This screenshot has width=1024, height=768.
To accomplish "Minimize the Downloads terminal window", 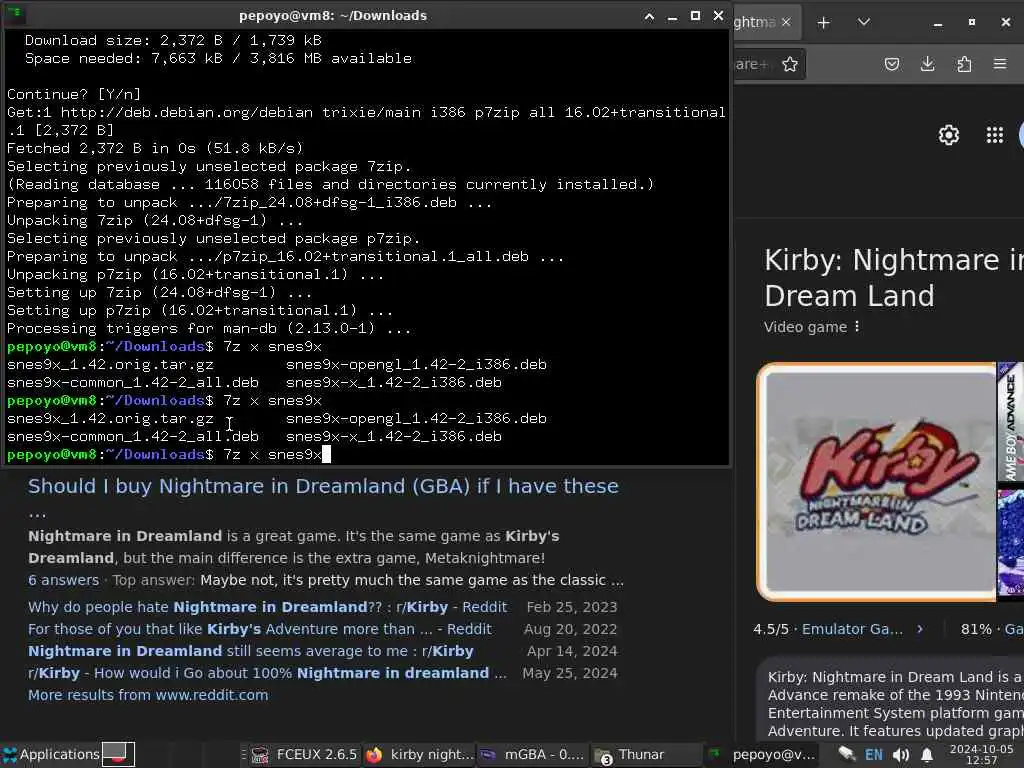I will 672,16.
